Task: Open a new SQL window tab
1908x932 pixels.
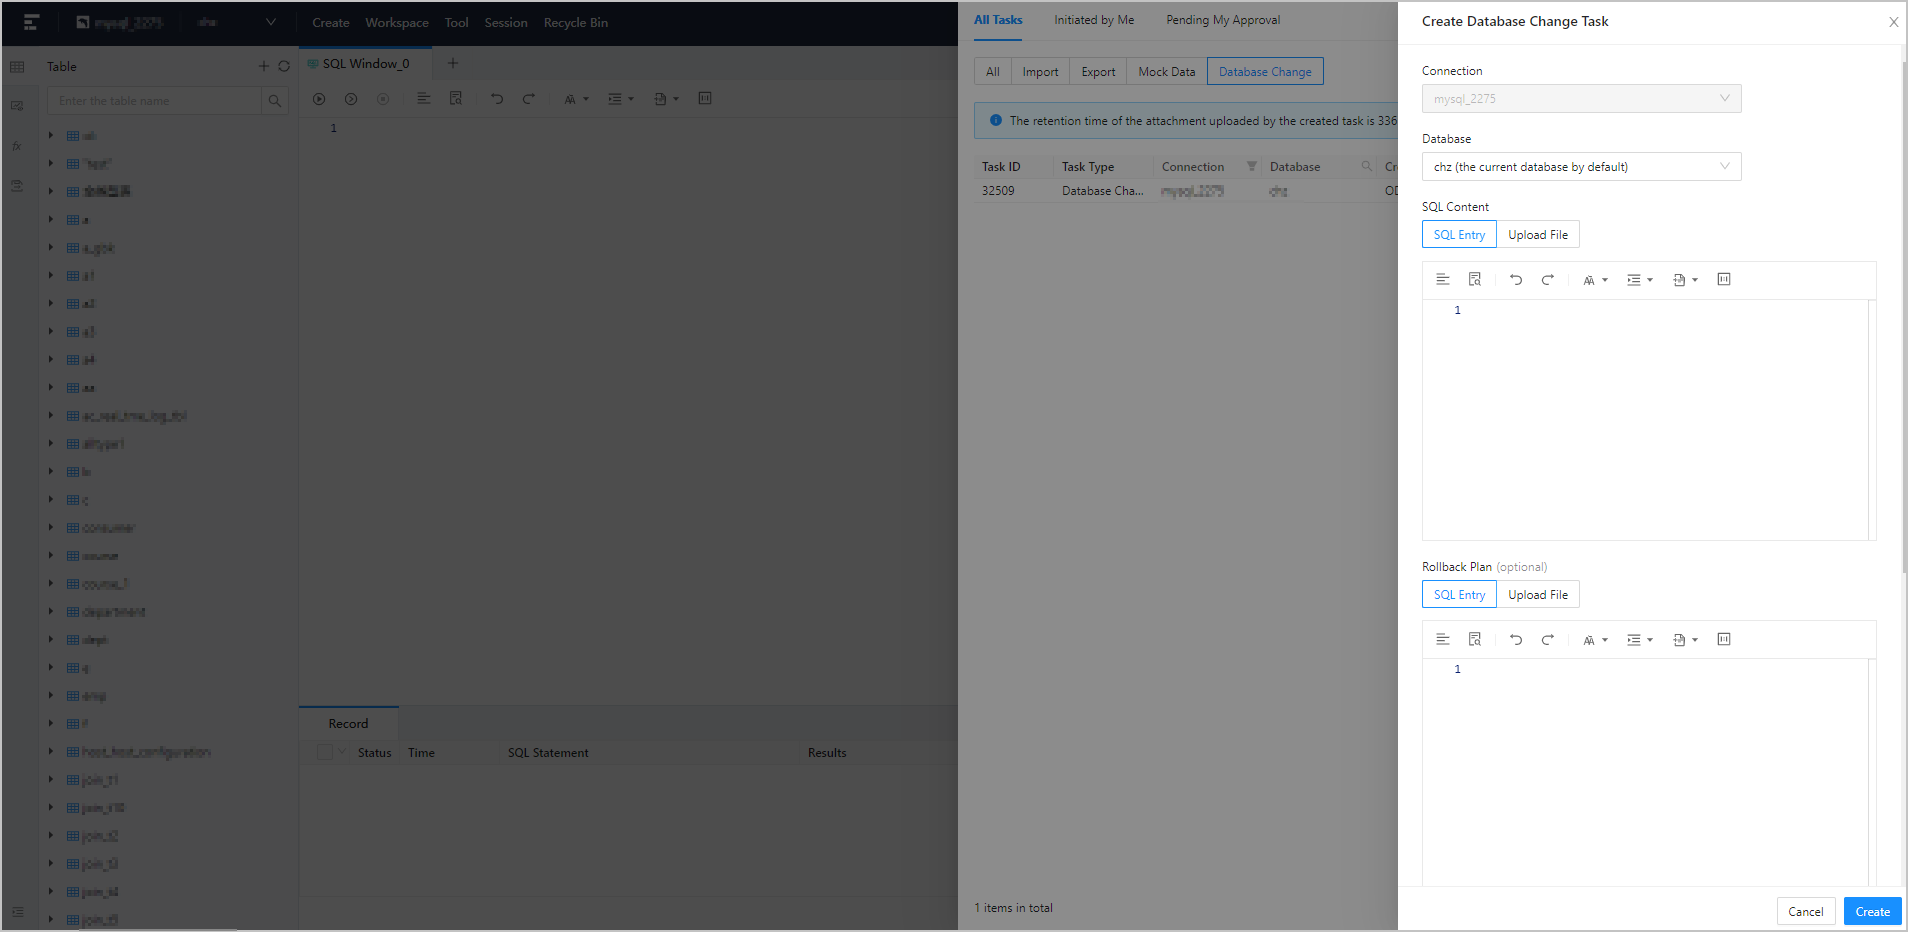Action: click(453, 63)
